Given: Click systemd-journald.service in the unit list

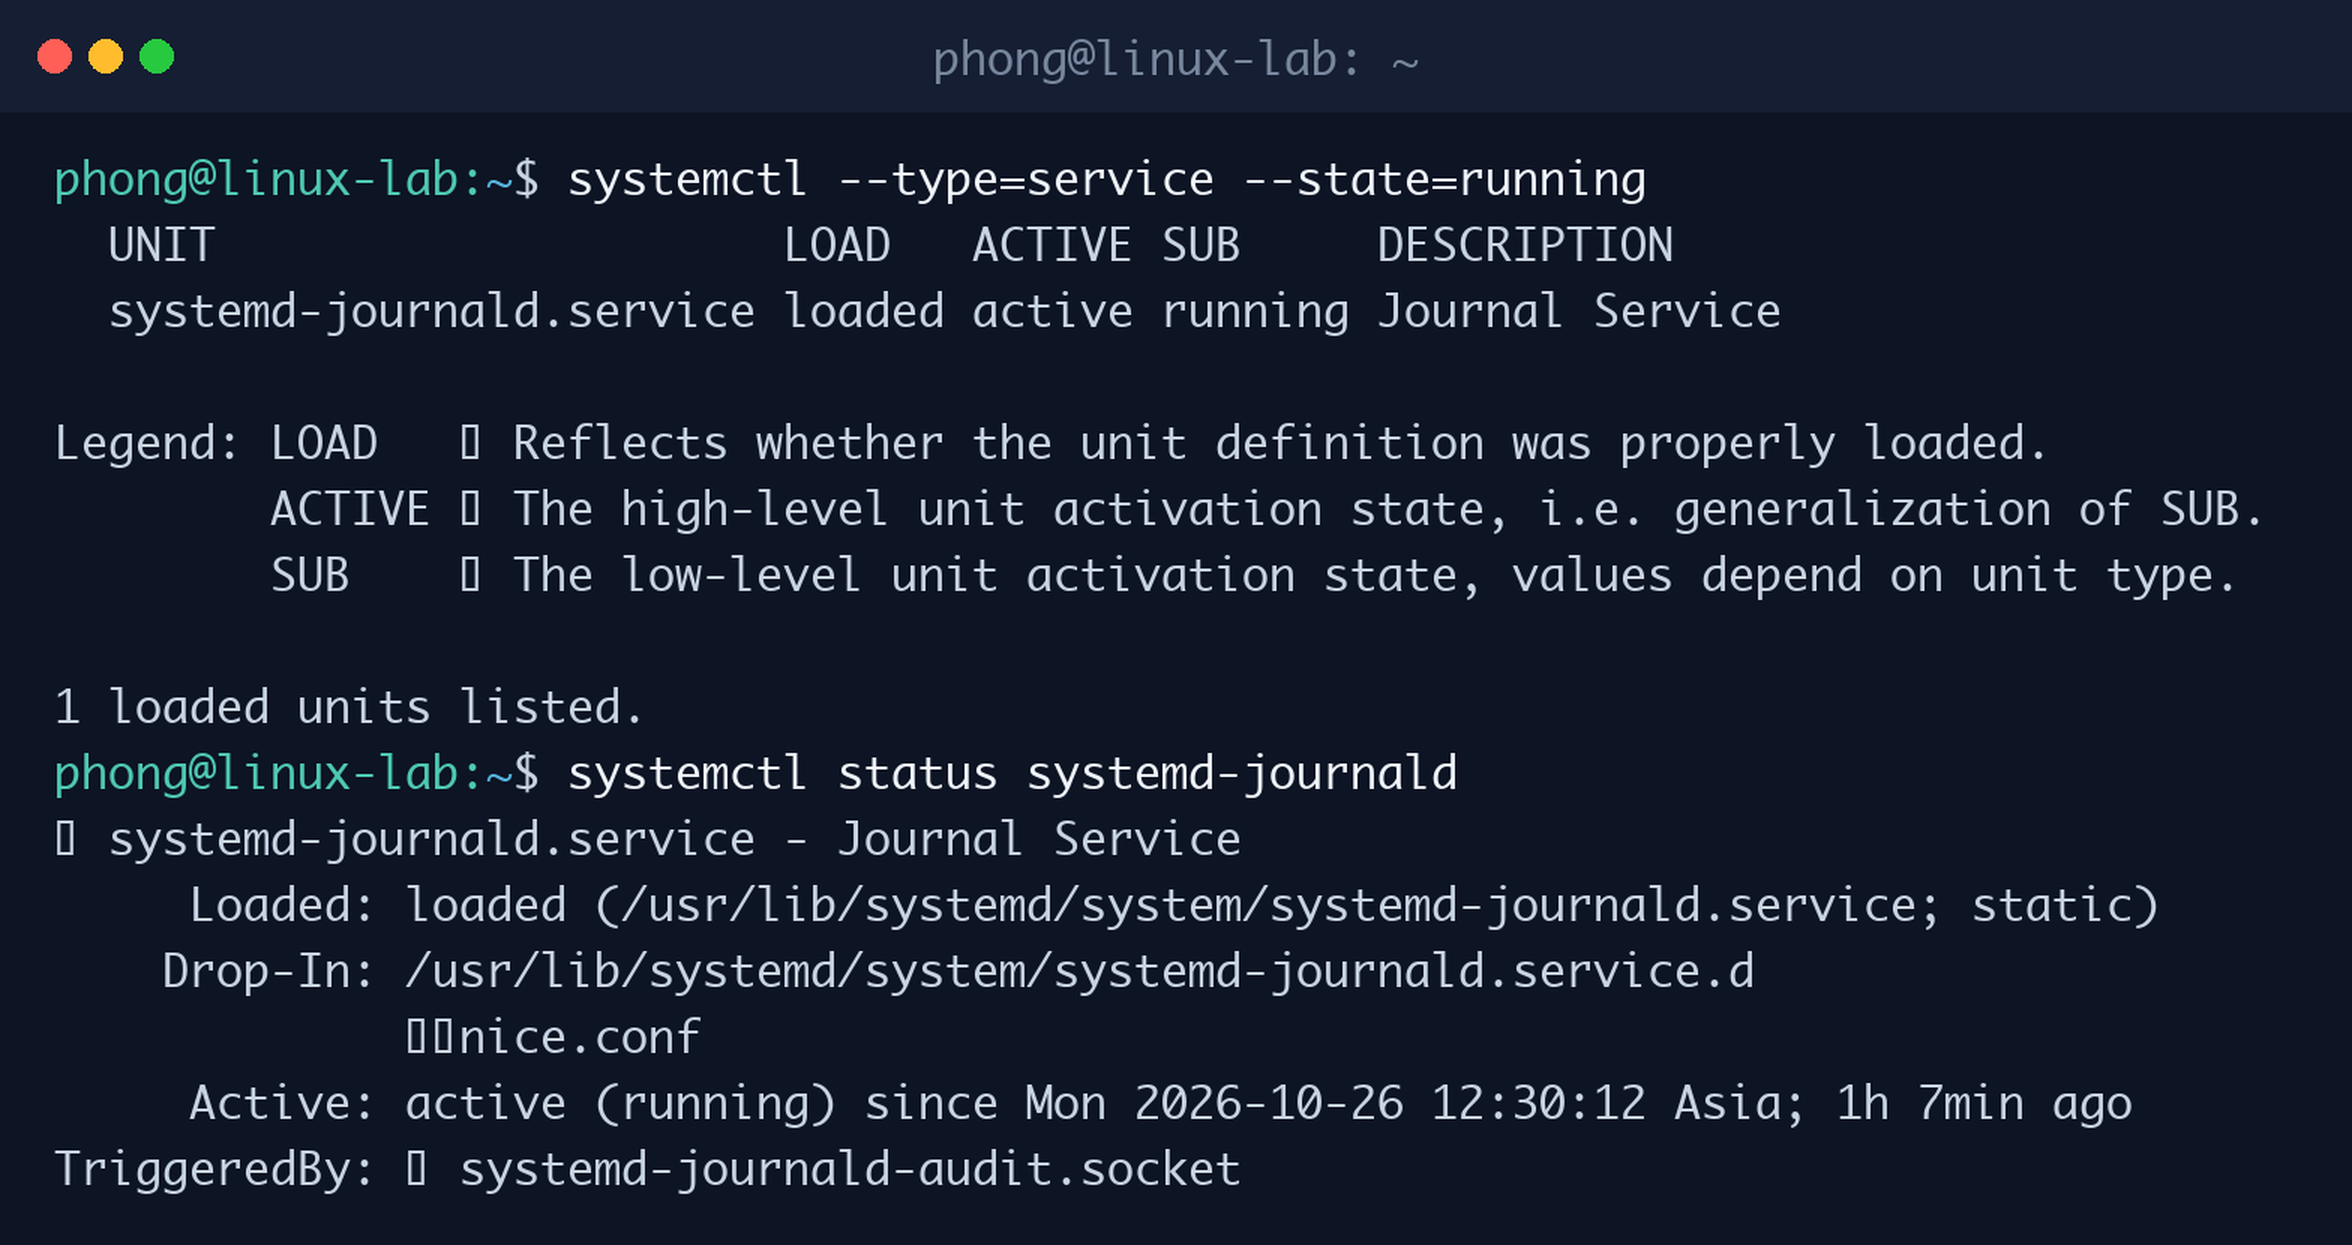Looking at the screenshot, I should (432, 312).
